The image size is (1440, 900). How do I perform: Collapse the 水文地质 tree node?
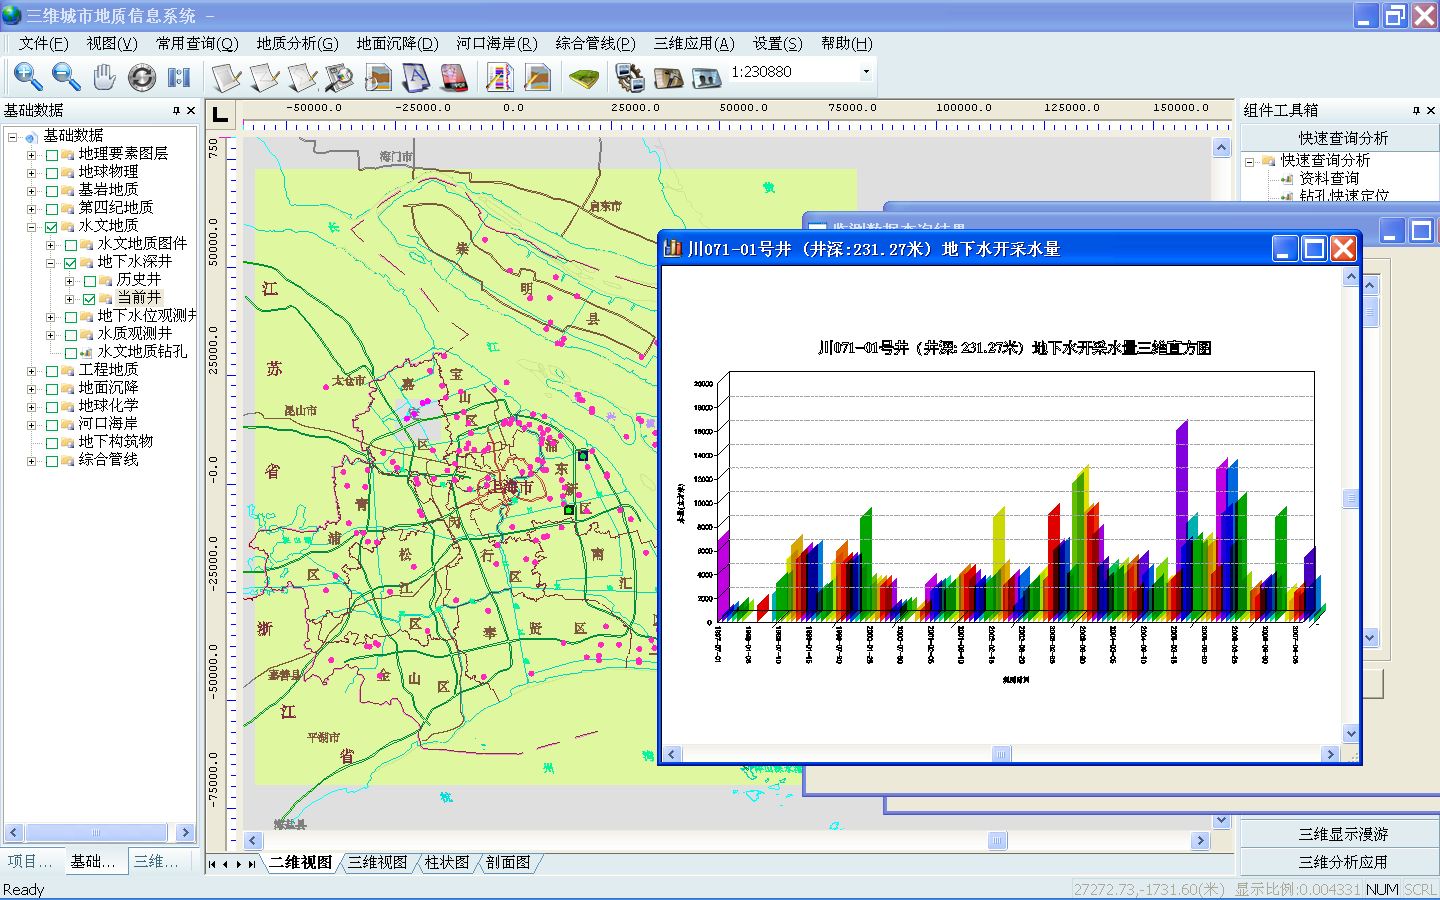31,227
